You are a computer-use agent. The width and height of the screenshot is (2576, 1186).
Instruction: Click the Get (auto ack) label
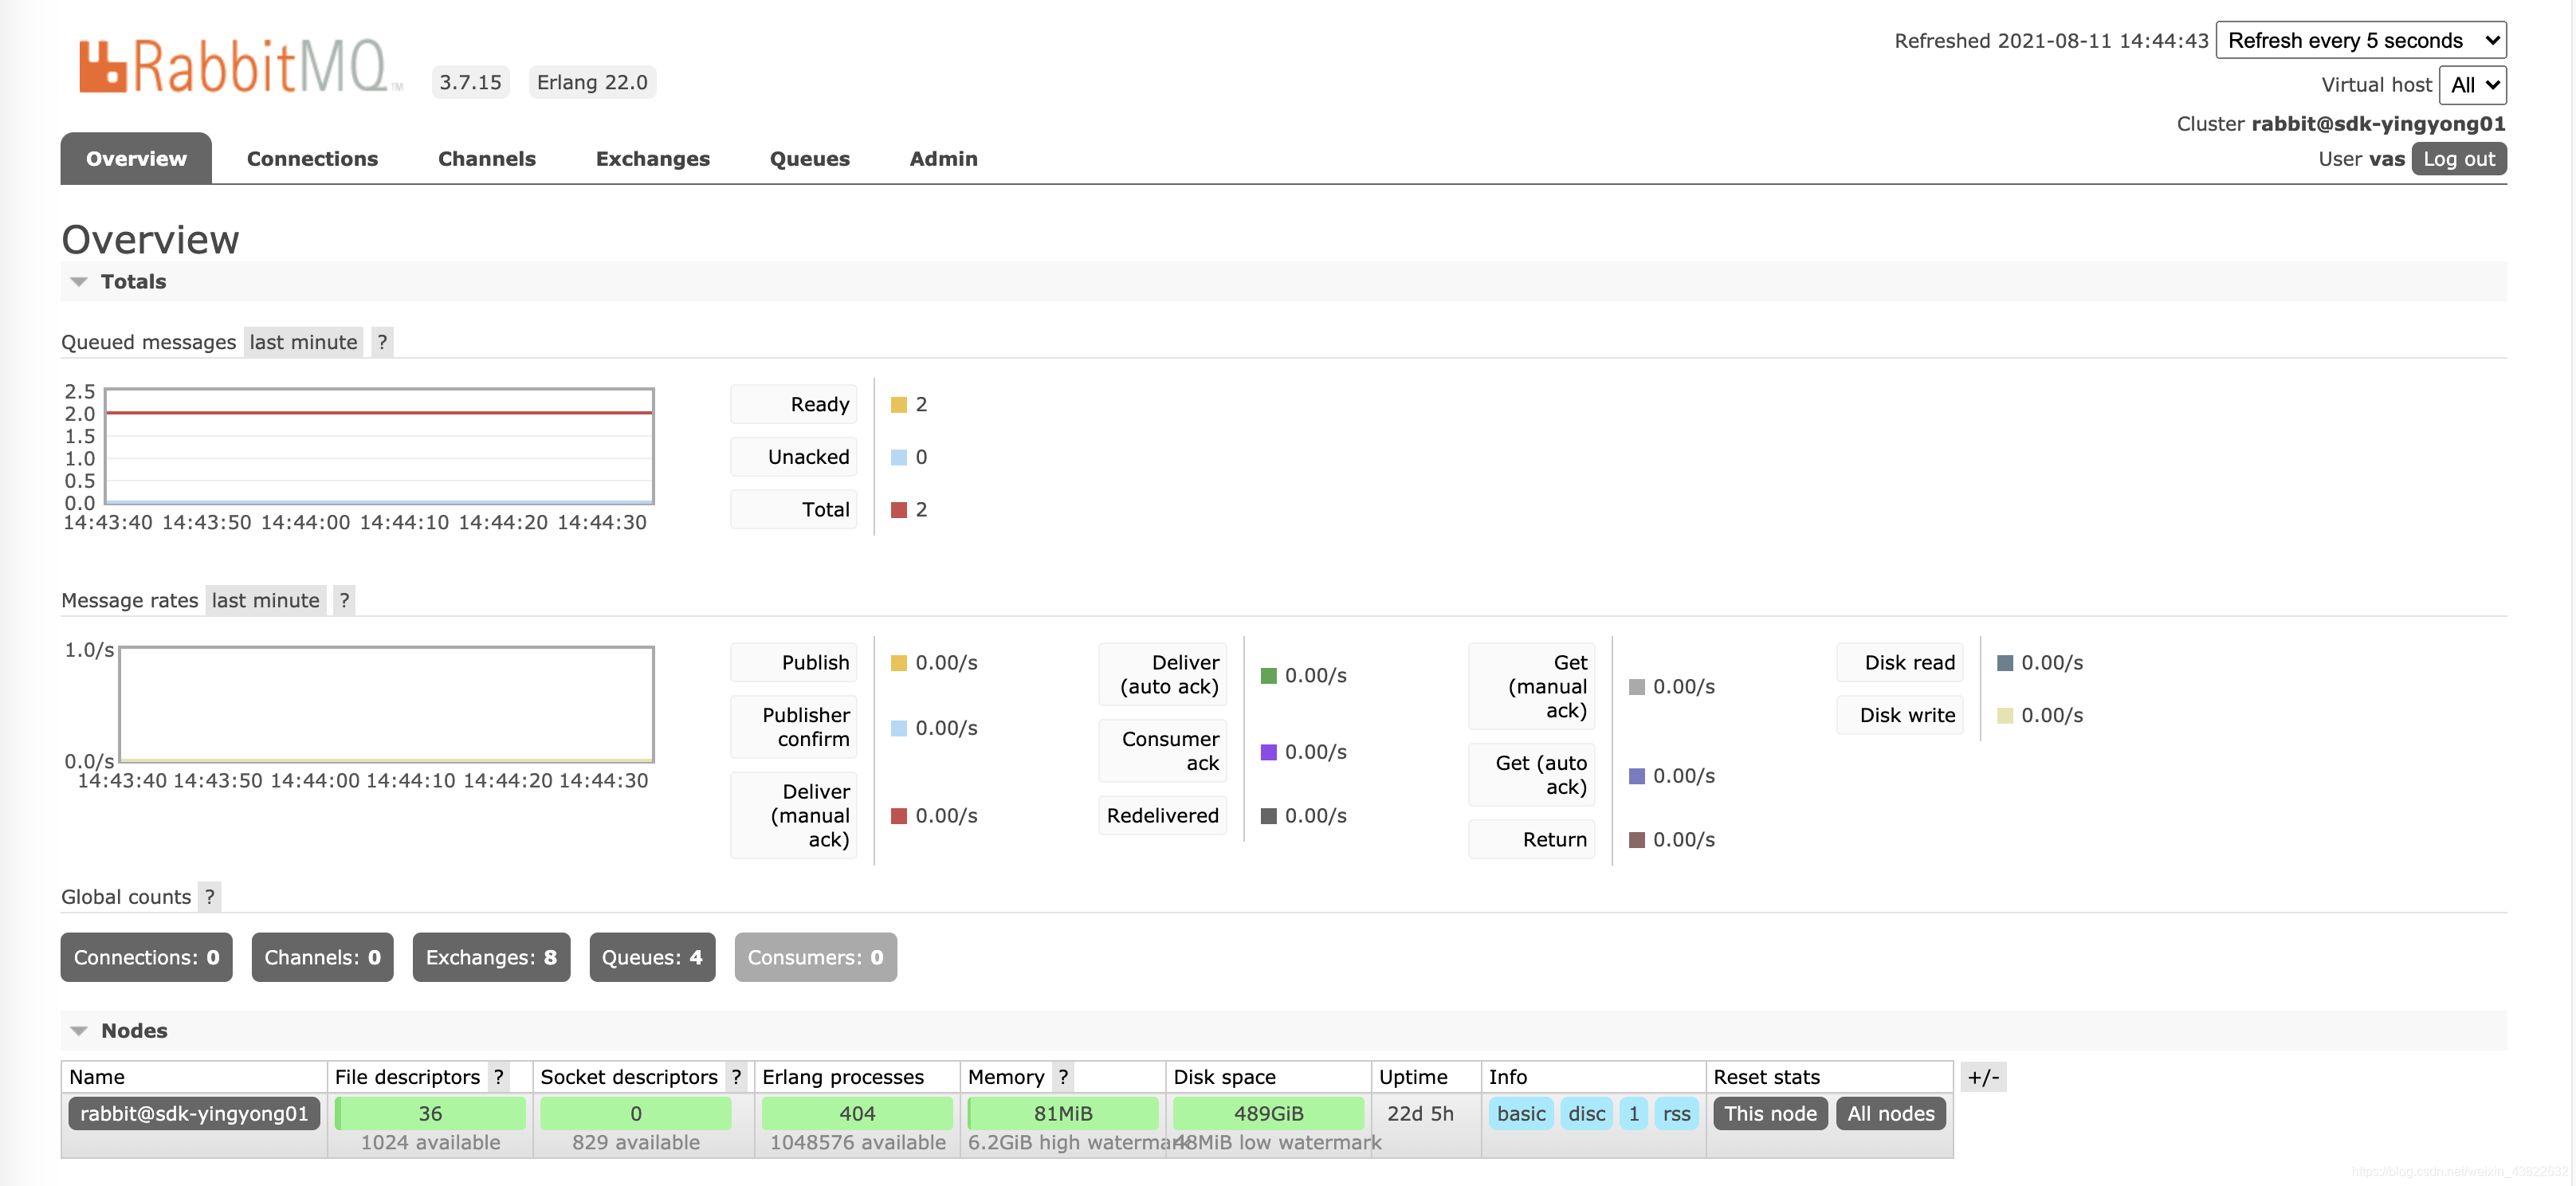1532,775
